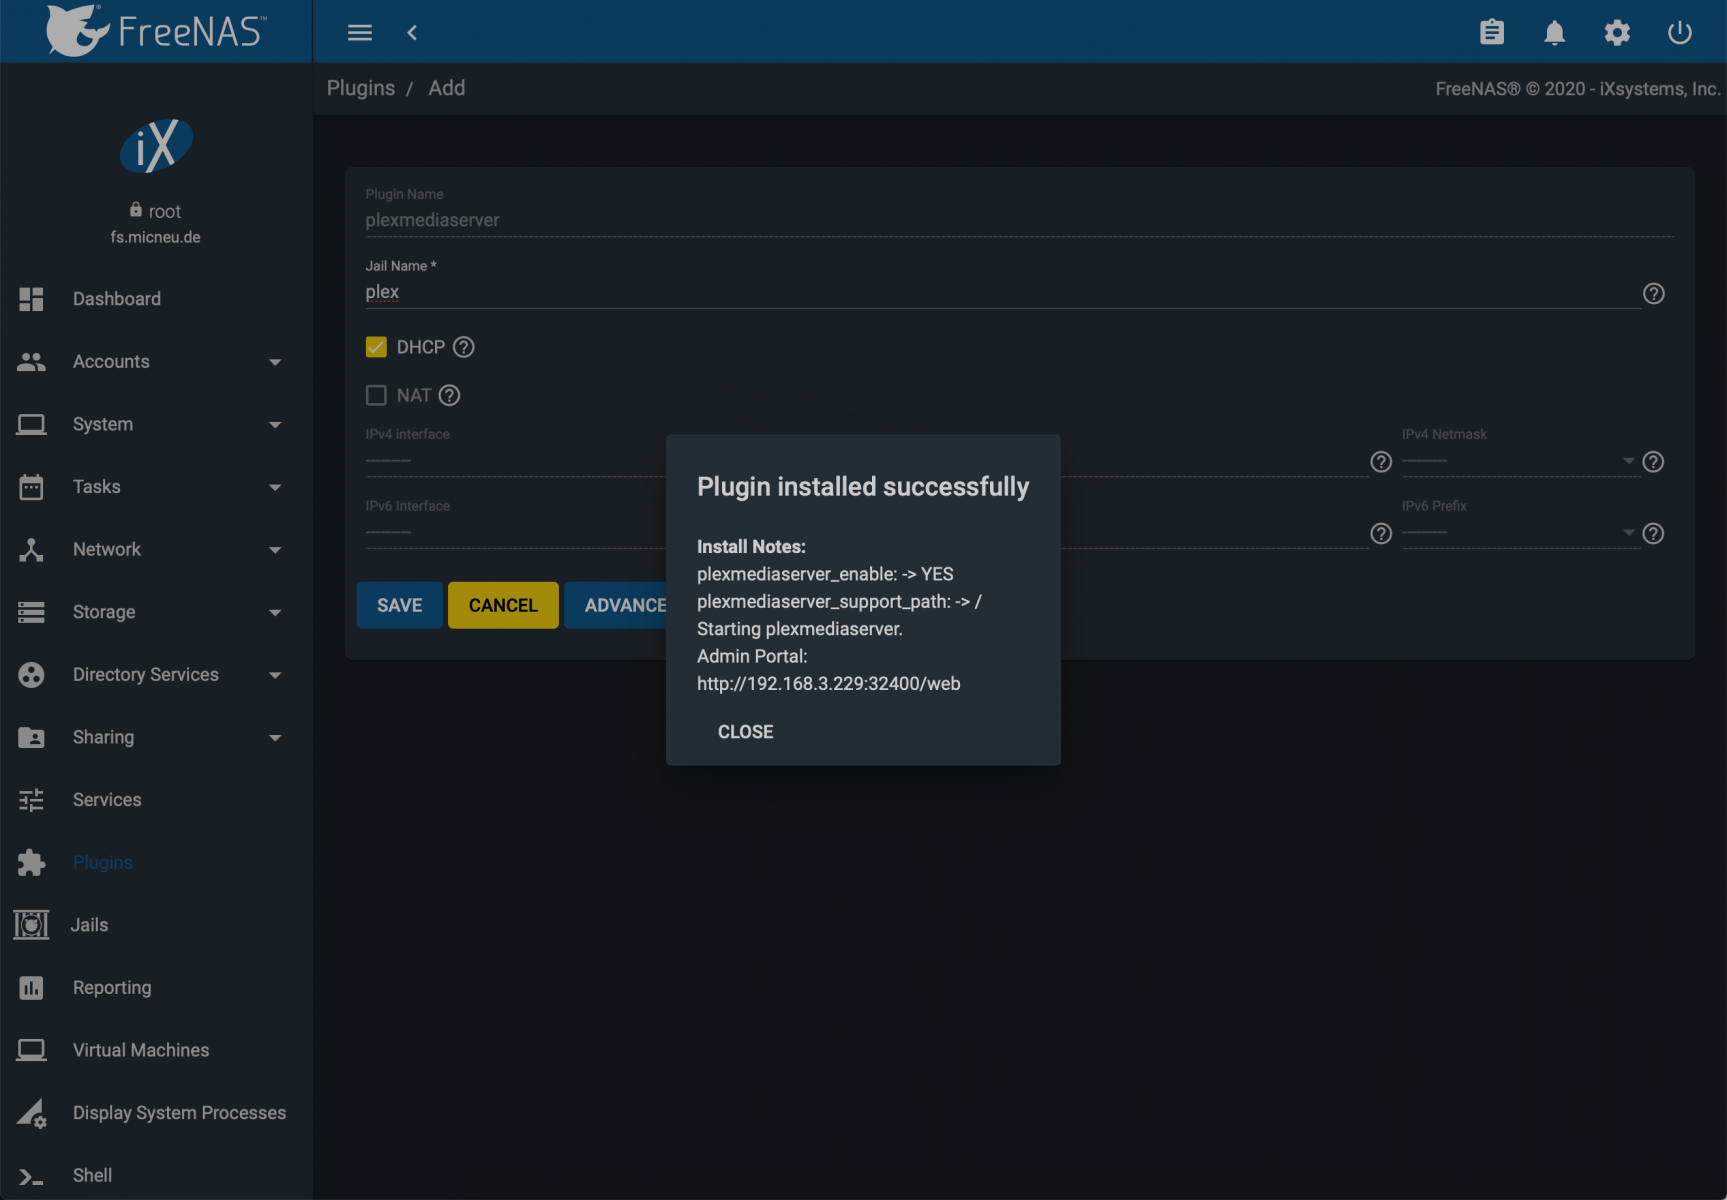Open Jails in the sidebar
Screen dimensions: 1727x1200
pyautogui.click(x=89, y=925)
